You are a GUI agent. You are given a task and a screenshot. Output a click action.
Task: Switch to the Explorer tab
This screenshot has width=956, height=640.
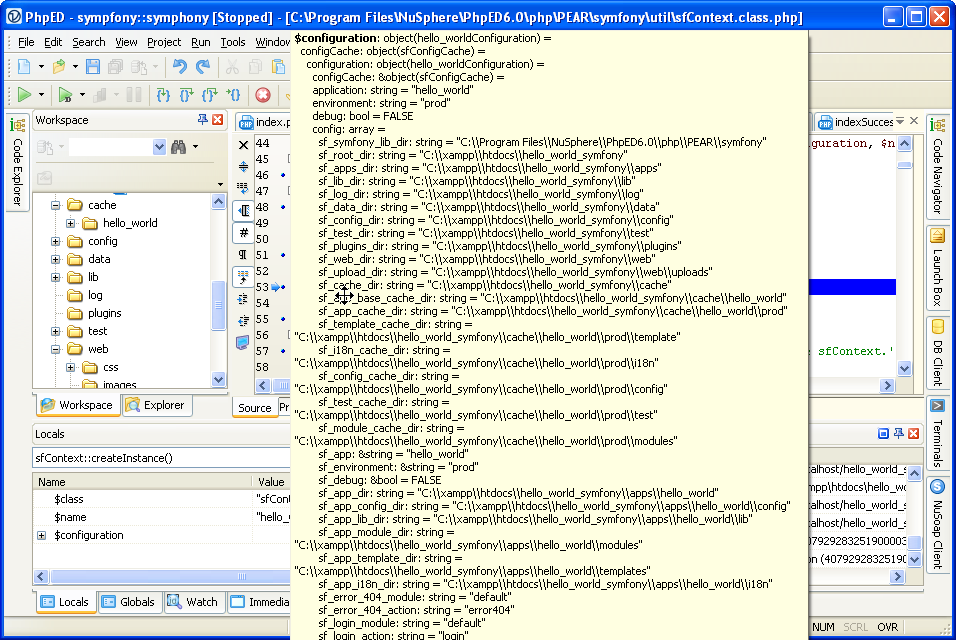155,405
